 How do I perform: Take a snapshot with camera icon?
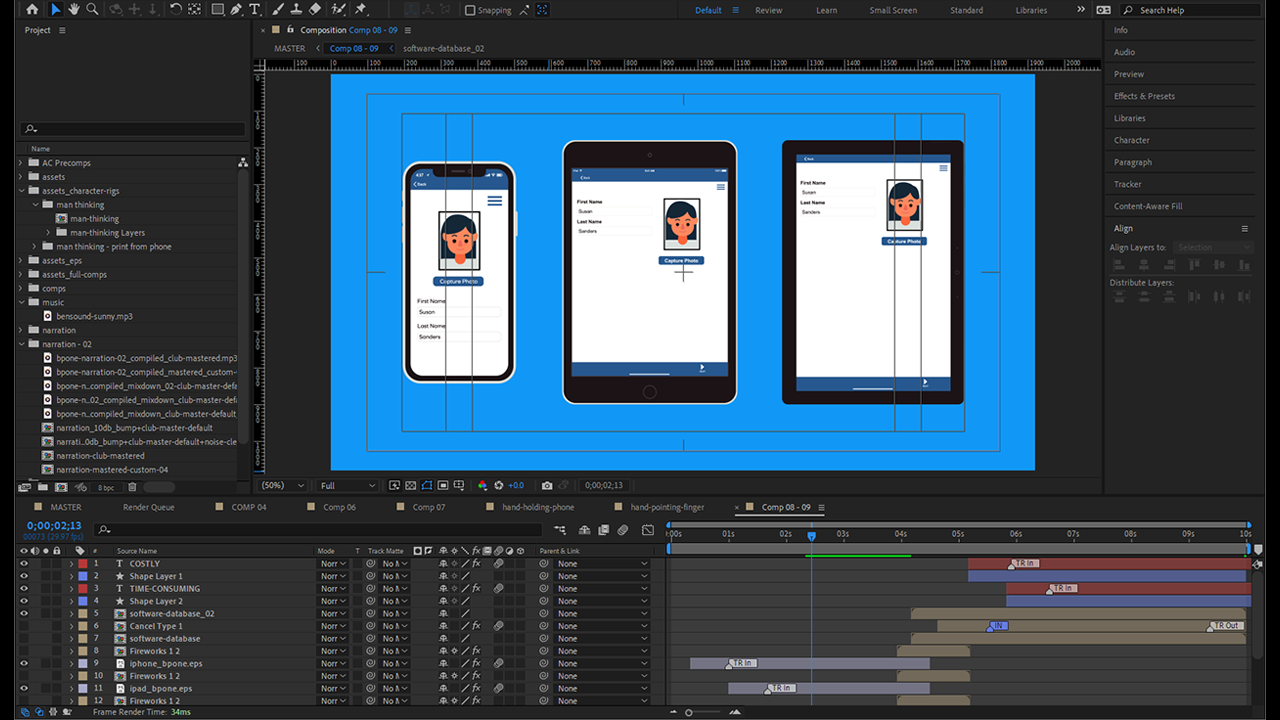pyautogui.click(x=547, y=485)
